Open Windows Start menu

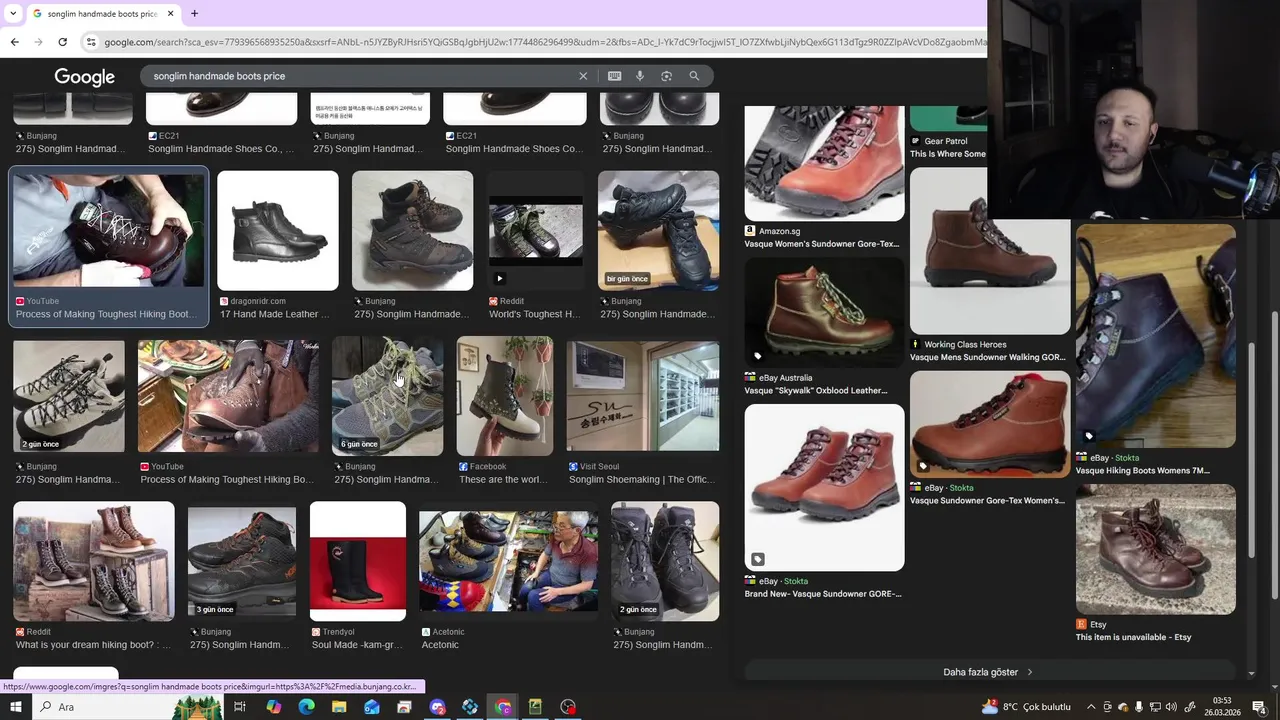click(x=16, y=707)
